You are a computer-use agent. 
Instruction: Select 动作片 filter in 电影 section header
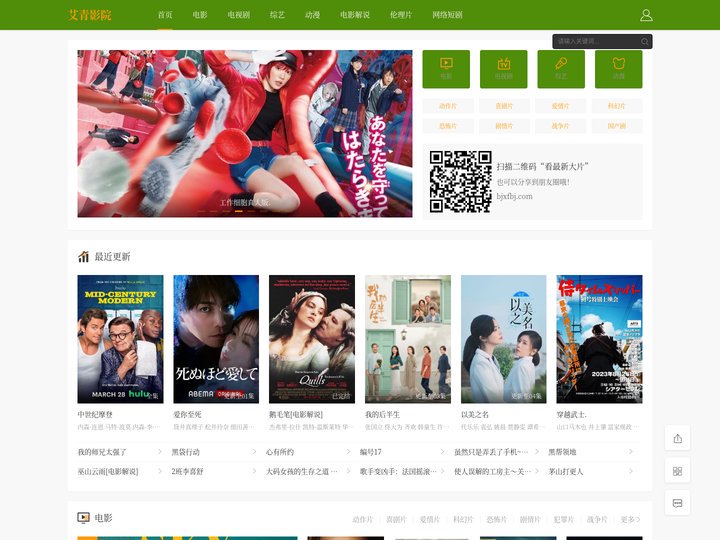pyautogui.click(x=363, y=519)
